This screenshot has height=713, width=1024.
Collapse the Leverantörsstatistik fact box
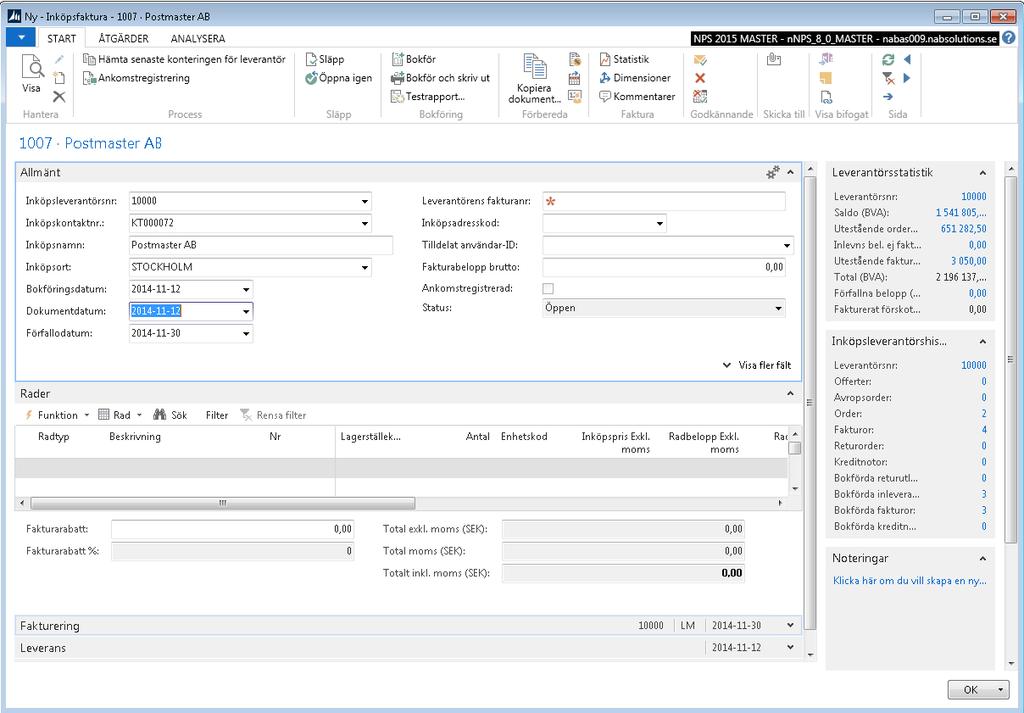[x=982, y=173]
